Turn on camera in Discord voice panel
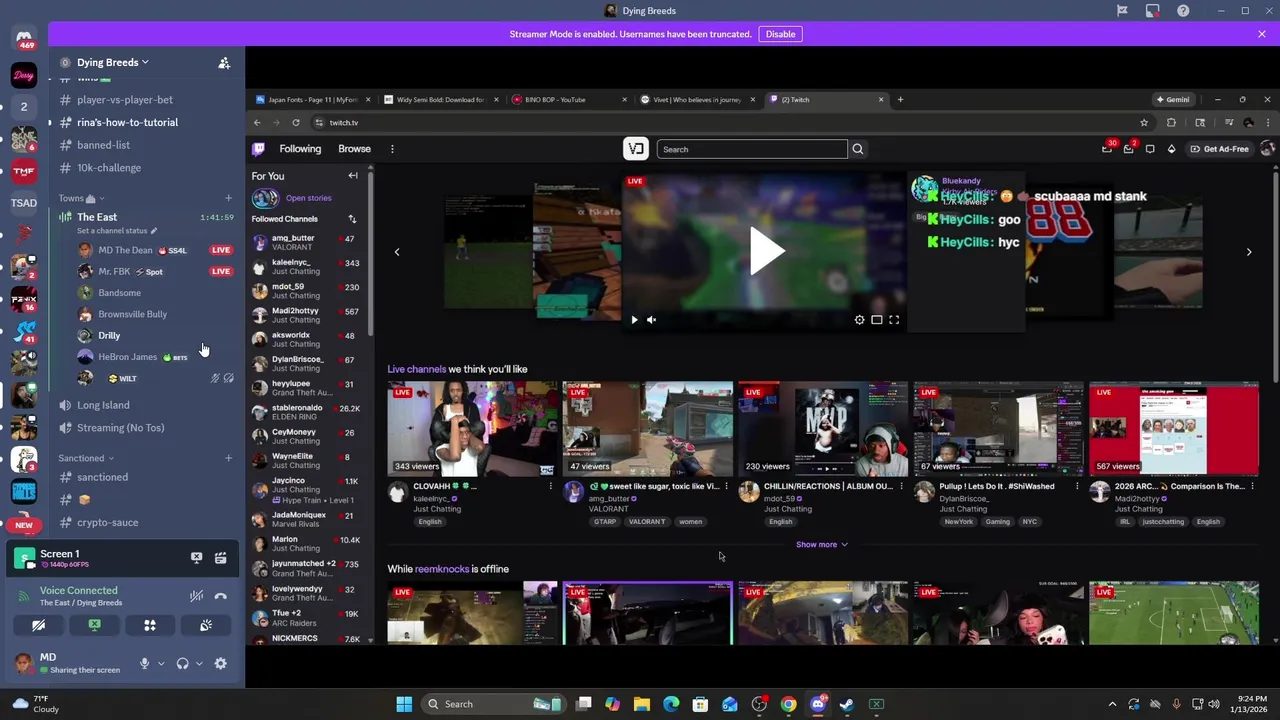1280x720 pixels. (38, 625)
